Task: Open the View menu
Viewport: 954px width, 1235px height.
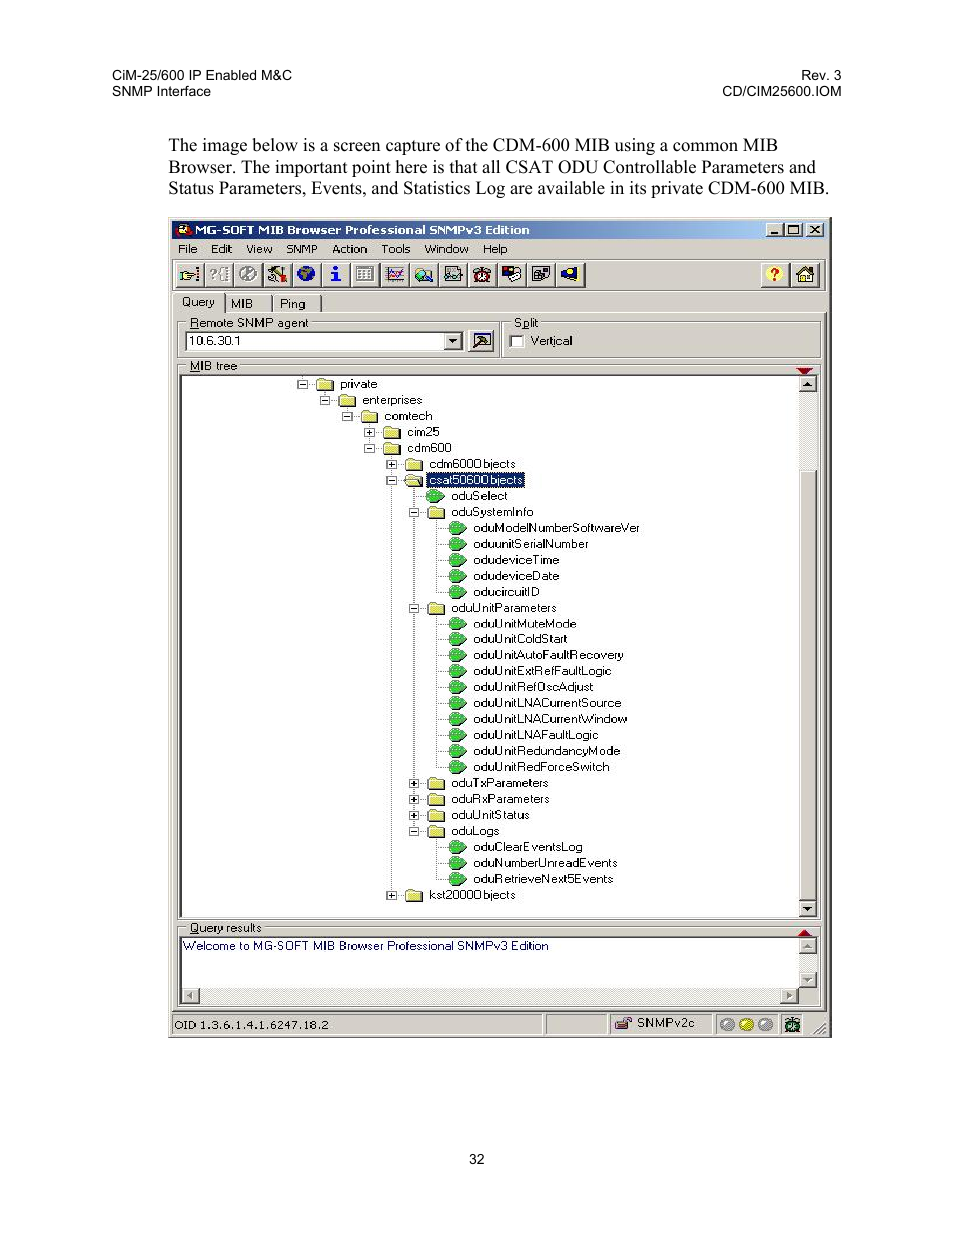Action: pos(259,249)
